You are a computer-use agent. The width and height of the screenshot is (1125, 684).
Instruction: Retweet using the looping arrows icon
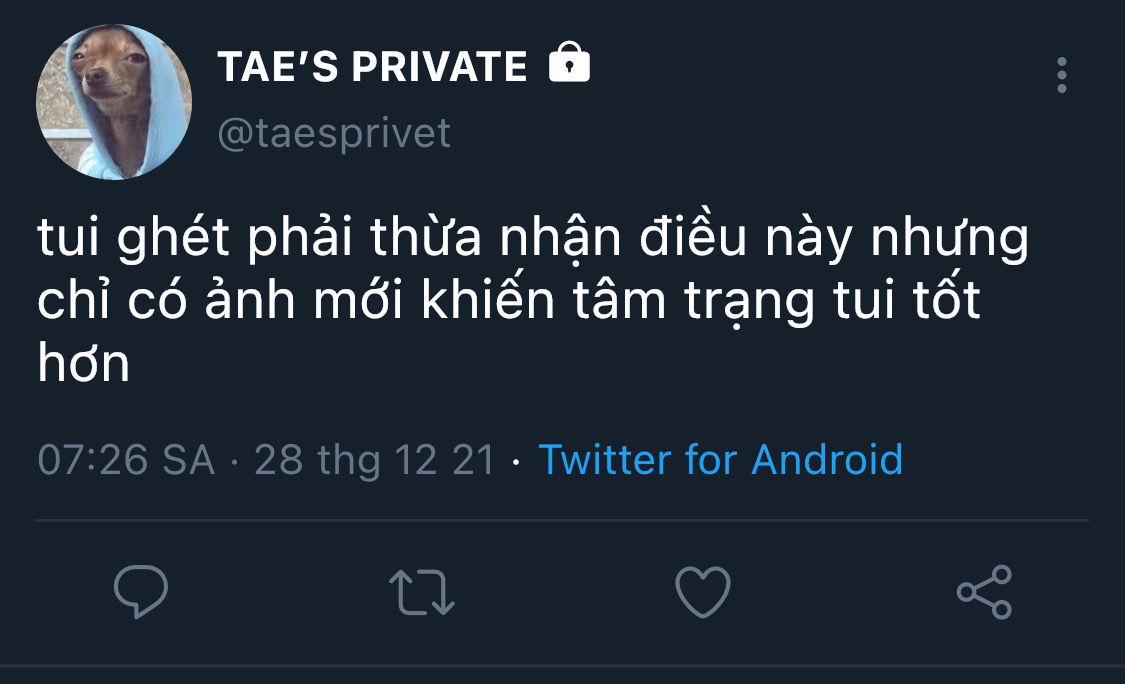(422, 592)
